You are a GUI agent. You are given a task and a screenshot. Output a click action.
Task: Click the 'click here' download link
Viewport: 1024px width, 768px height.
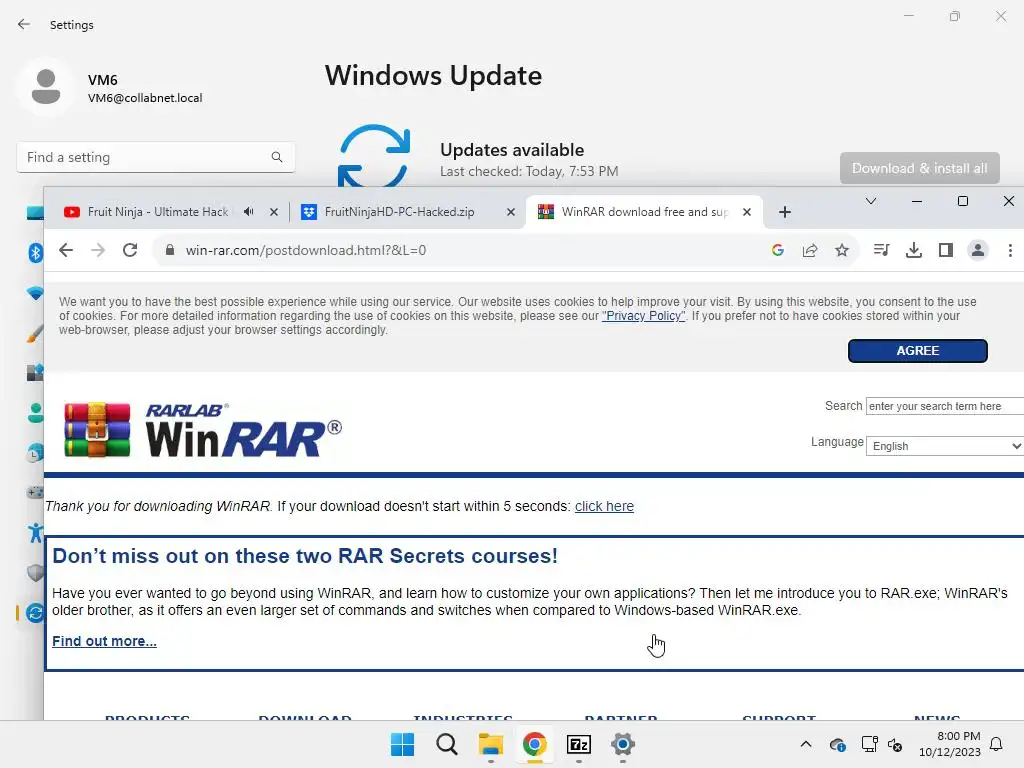pyautogui.click(x=604, y=506)
